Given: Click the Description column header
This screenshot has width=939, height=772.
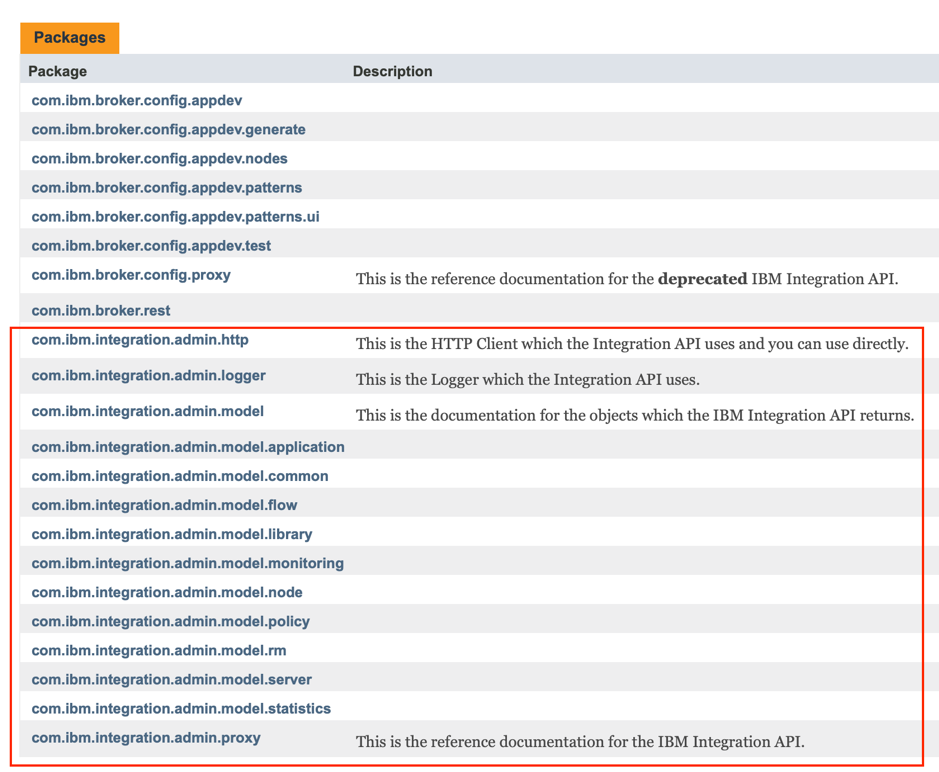Looking at the screenshot, I should click(392, 71).
